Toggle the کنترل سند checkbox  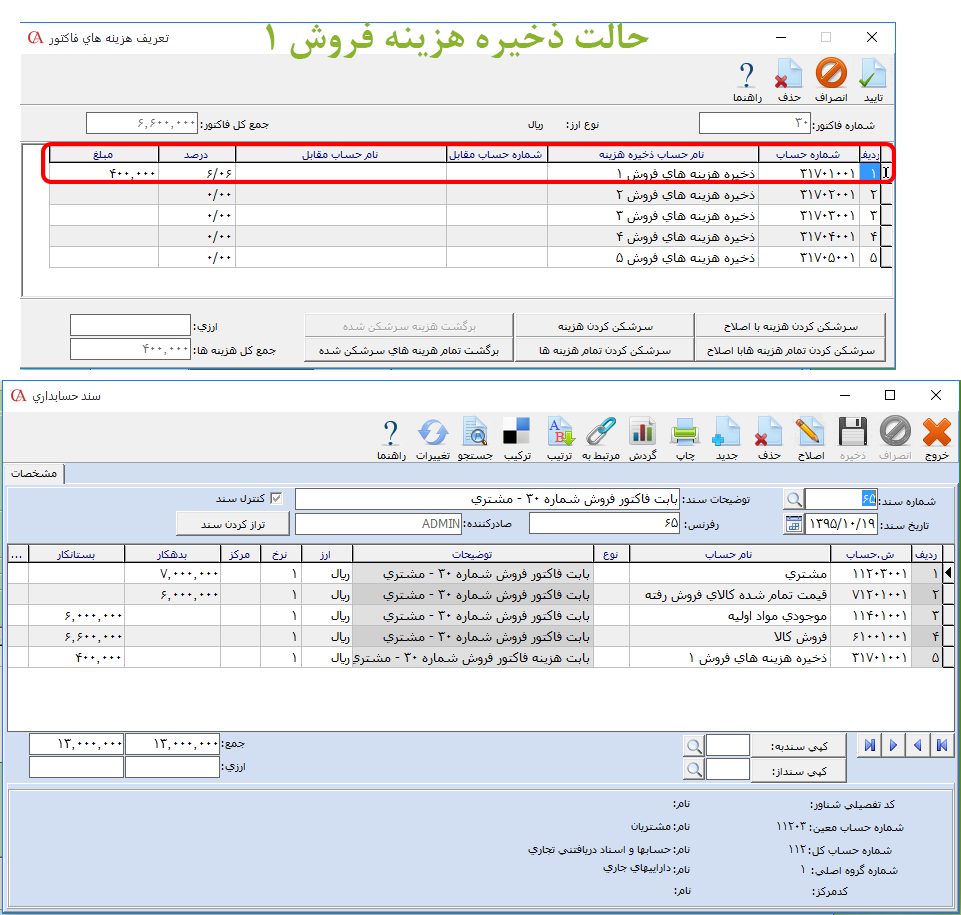click(x=277, y=498)
